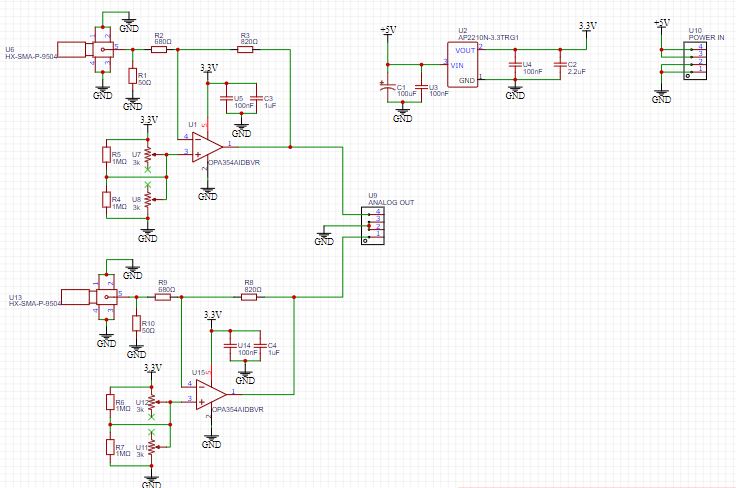Select the R1 50Ω termination resistor
This screenshot has width=736, height=488.
[132, 76]
